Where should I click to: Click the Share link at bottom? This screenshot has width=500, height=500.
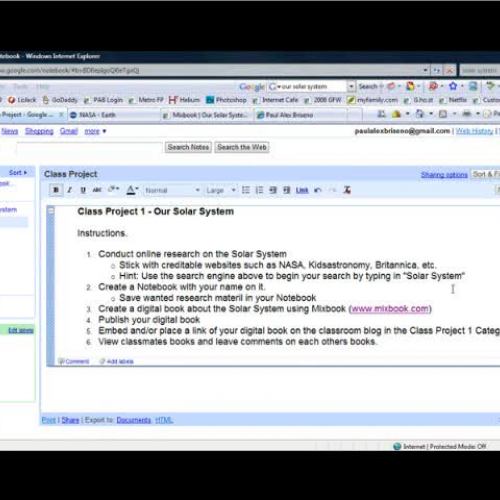(70, 420)
